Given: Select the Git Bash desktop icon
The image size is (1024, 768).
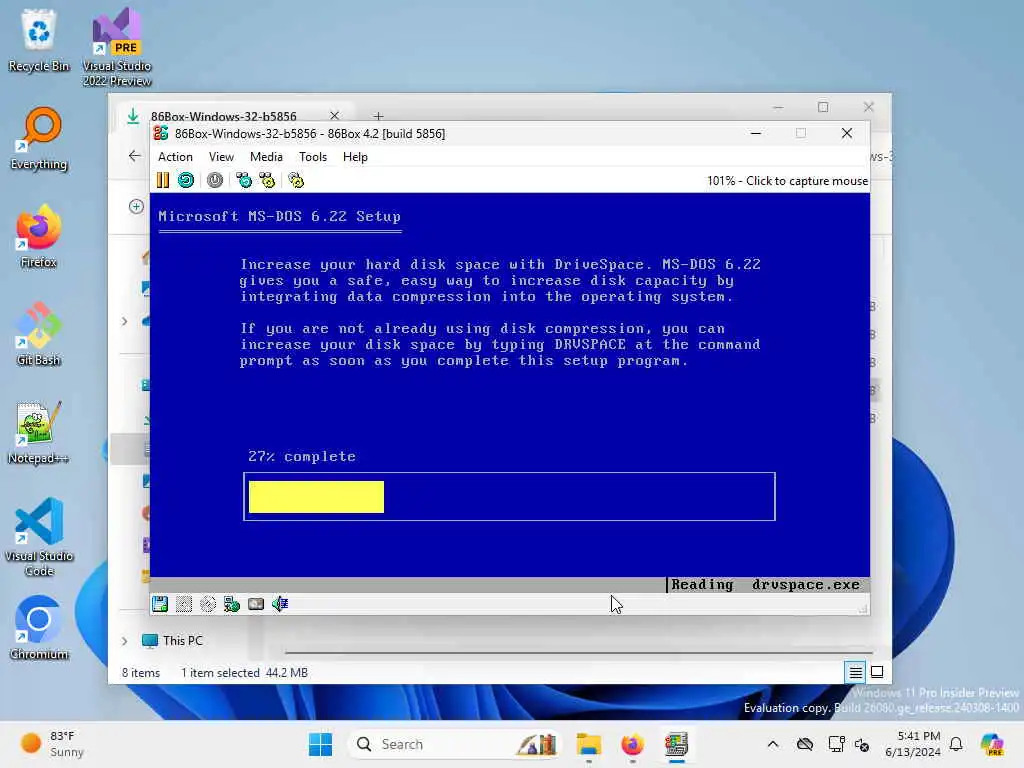Looking at the screenshot, I should point(39,334).
